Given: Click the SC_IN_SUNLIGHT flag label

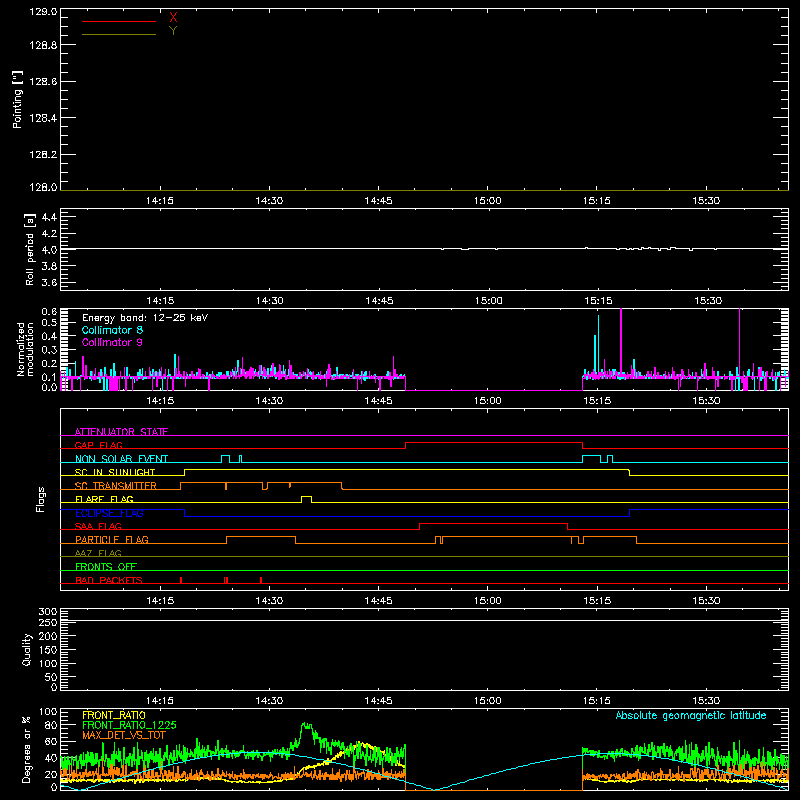Looking at the screenshot, I should pos(115,472).
